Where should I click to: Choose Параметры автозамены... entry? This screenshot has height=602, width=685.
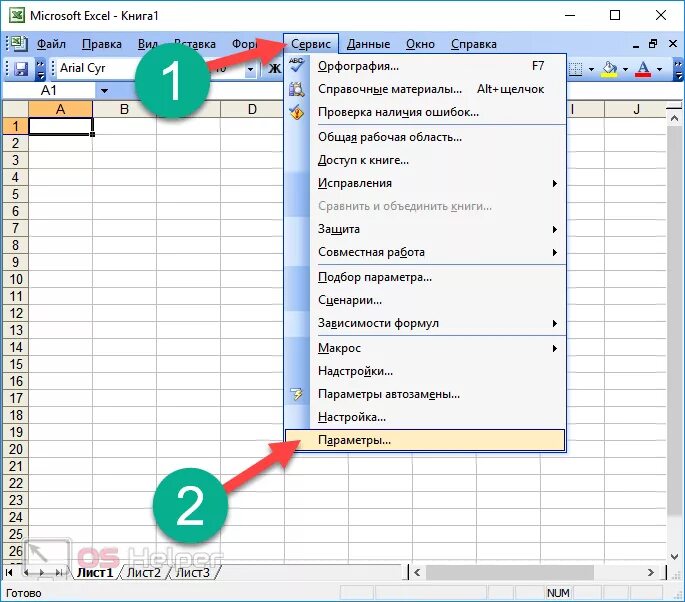pyautogui.click(x=425, y=394)
